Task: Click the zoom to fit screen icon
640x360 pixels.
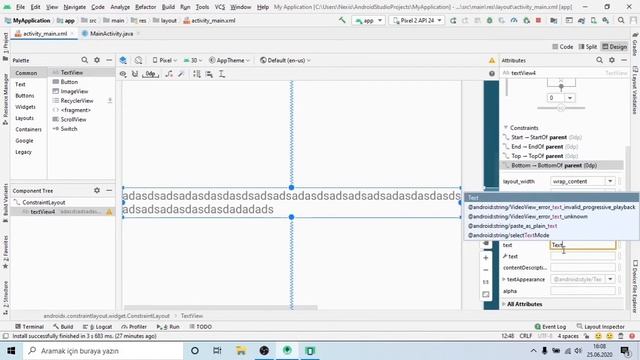Action: tap(486, 294)
